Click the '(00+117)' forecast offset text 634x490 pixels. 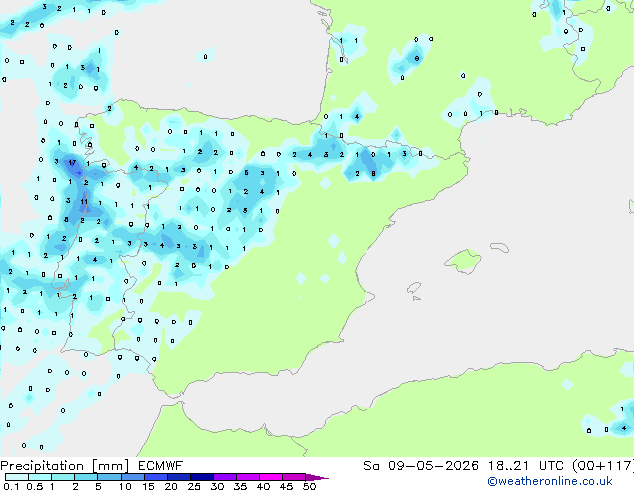(x=603, y=466)
